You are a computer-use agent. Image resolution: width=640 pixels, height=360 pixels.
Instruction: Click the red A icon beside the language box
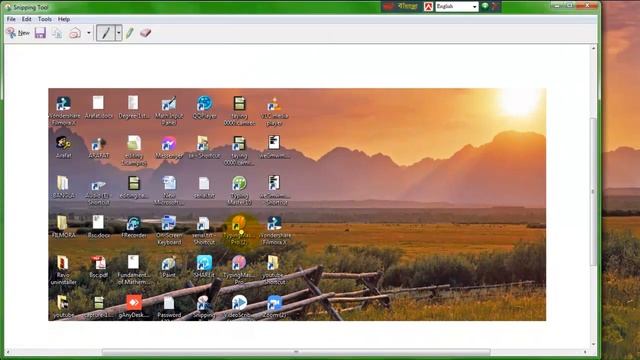click(x=428, y=7)
